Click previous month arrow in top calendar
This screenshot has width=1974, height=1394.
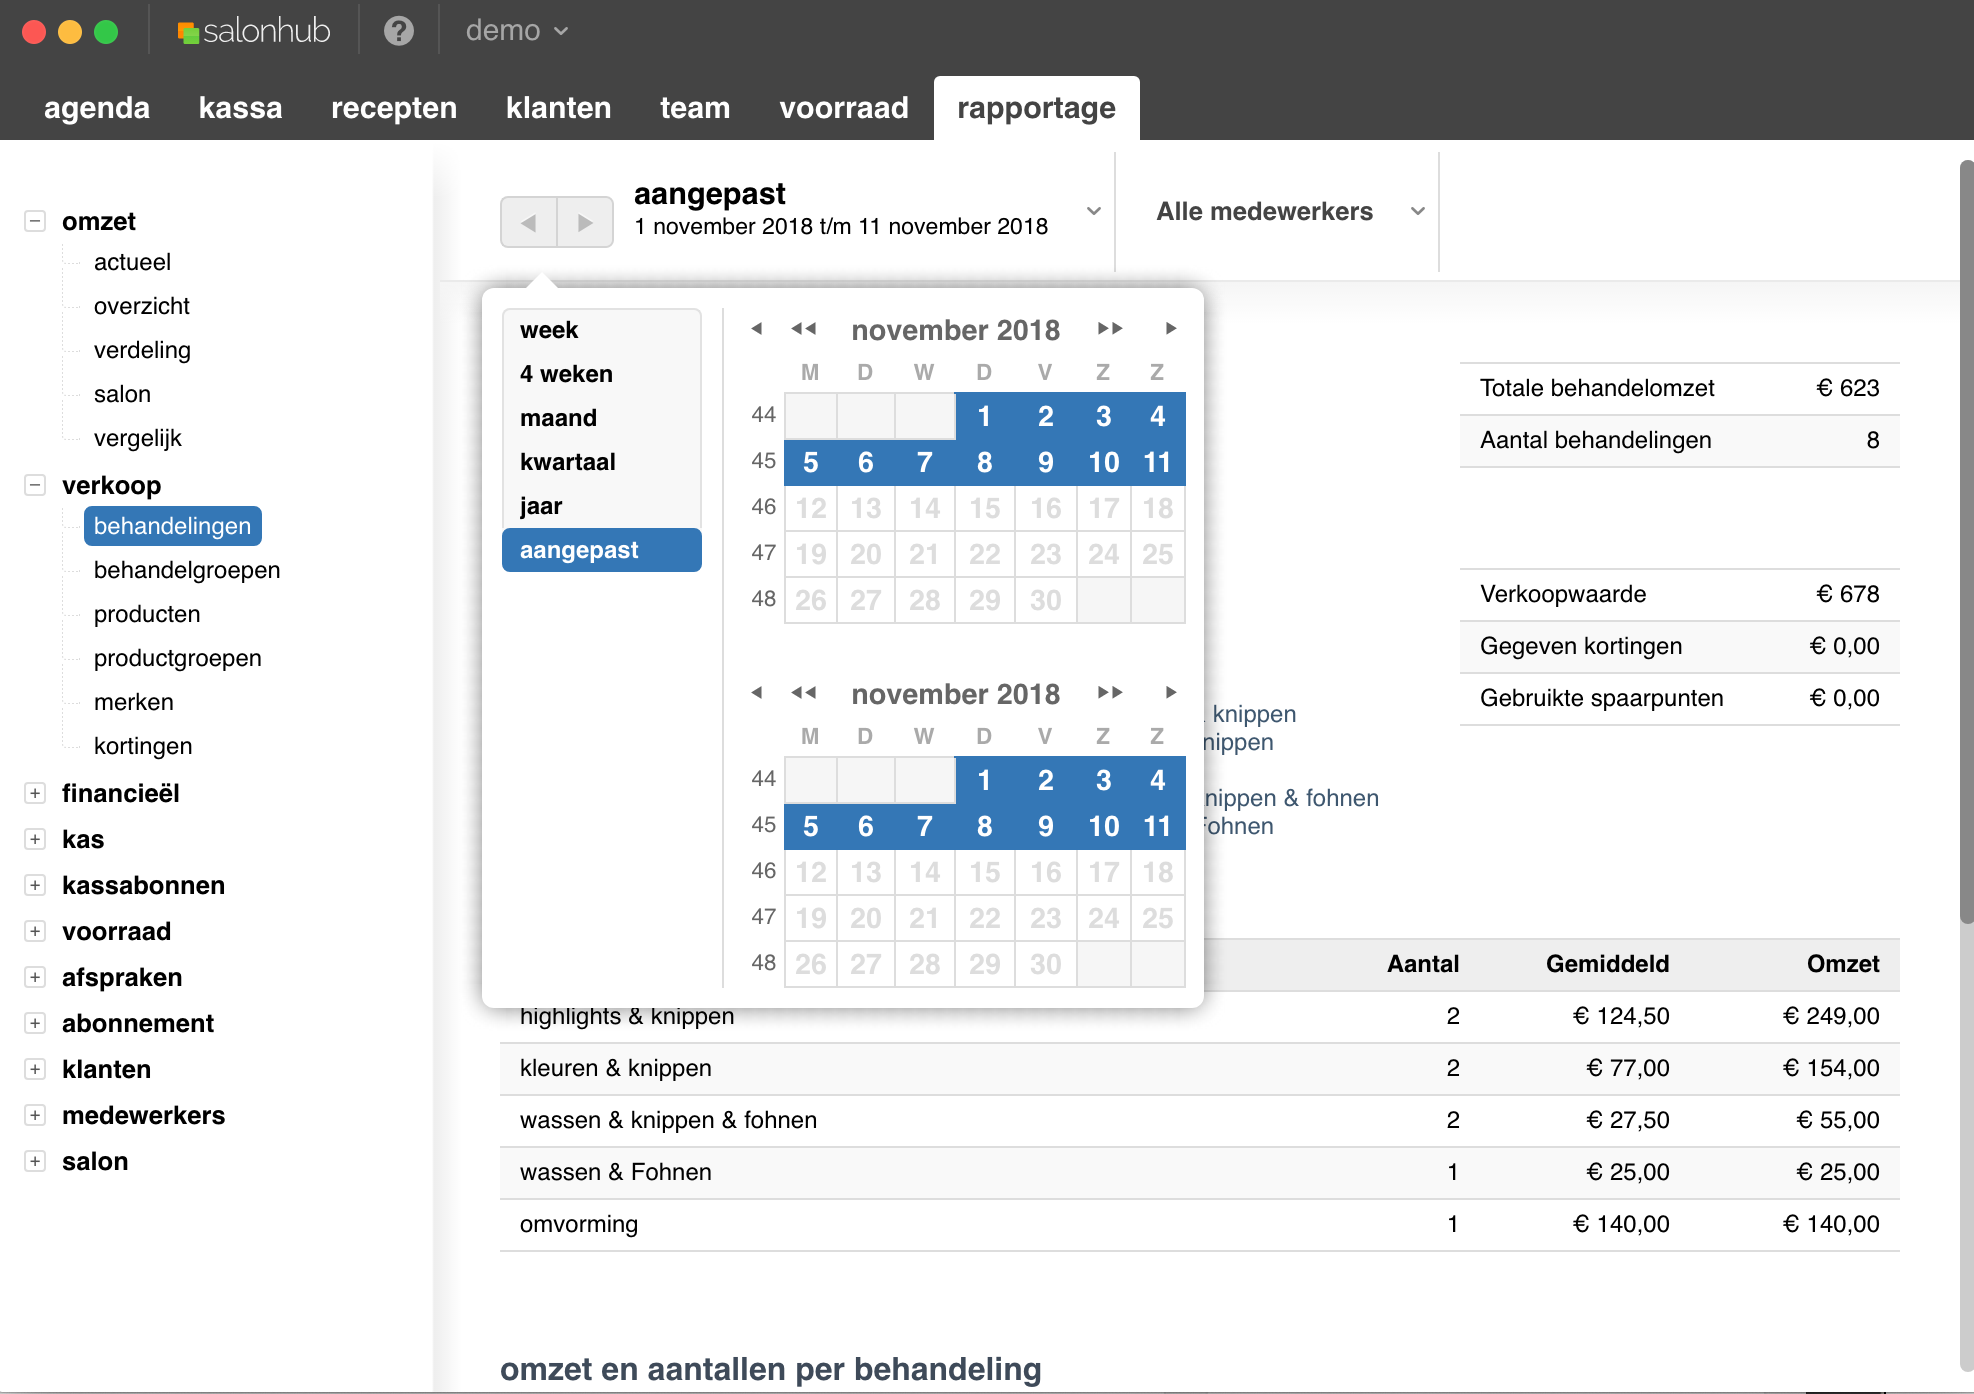[757, 329]
